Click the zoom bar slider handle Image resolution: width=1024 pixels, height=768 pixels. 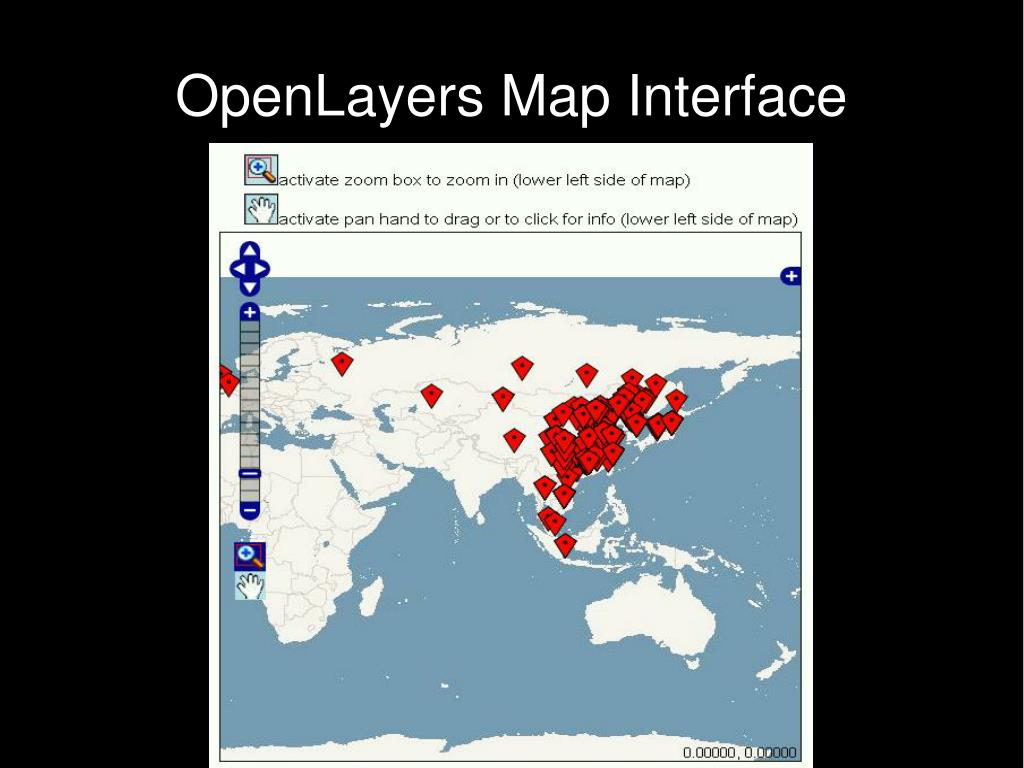pyautogui.click(x=249, y=473)
